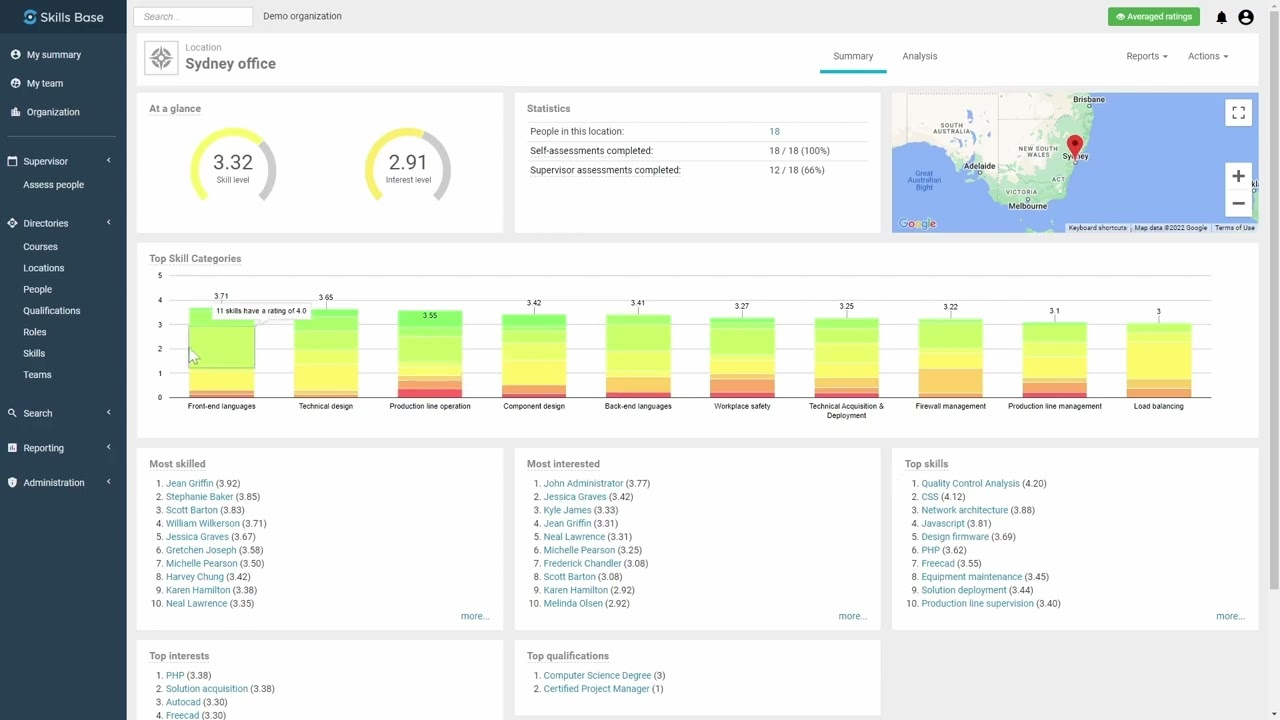Image resolution: width=1280 pixels, height=720 pixels.
Task: Open the user account profile icon
Action: [x=1246, y=17]
